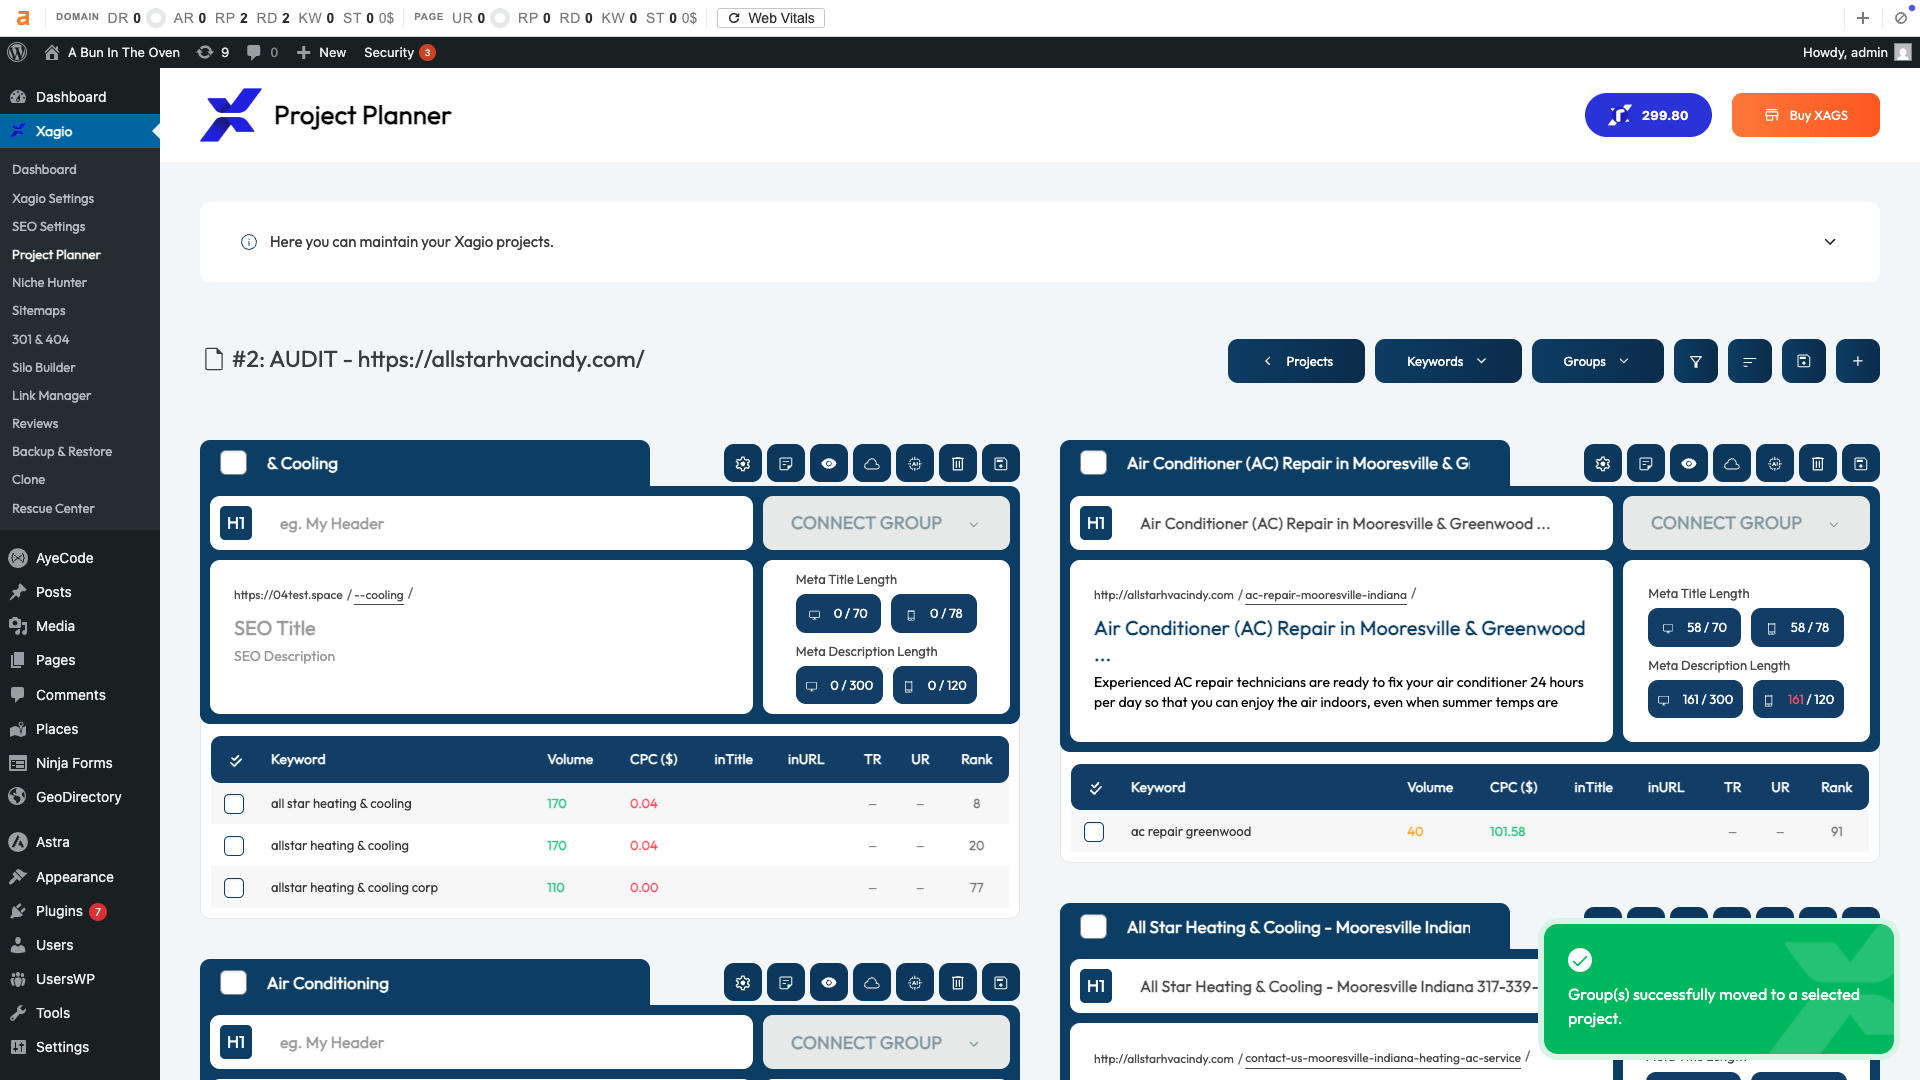Click cloud icon for Air Conditioning group
The height and width of the screenshot is (1080, 1920).
tap(872, 983)
